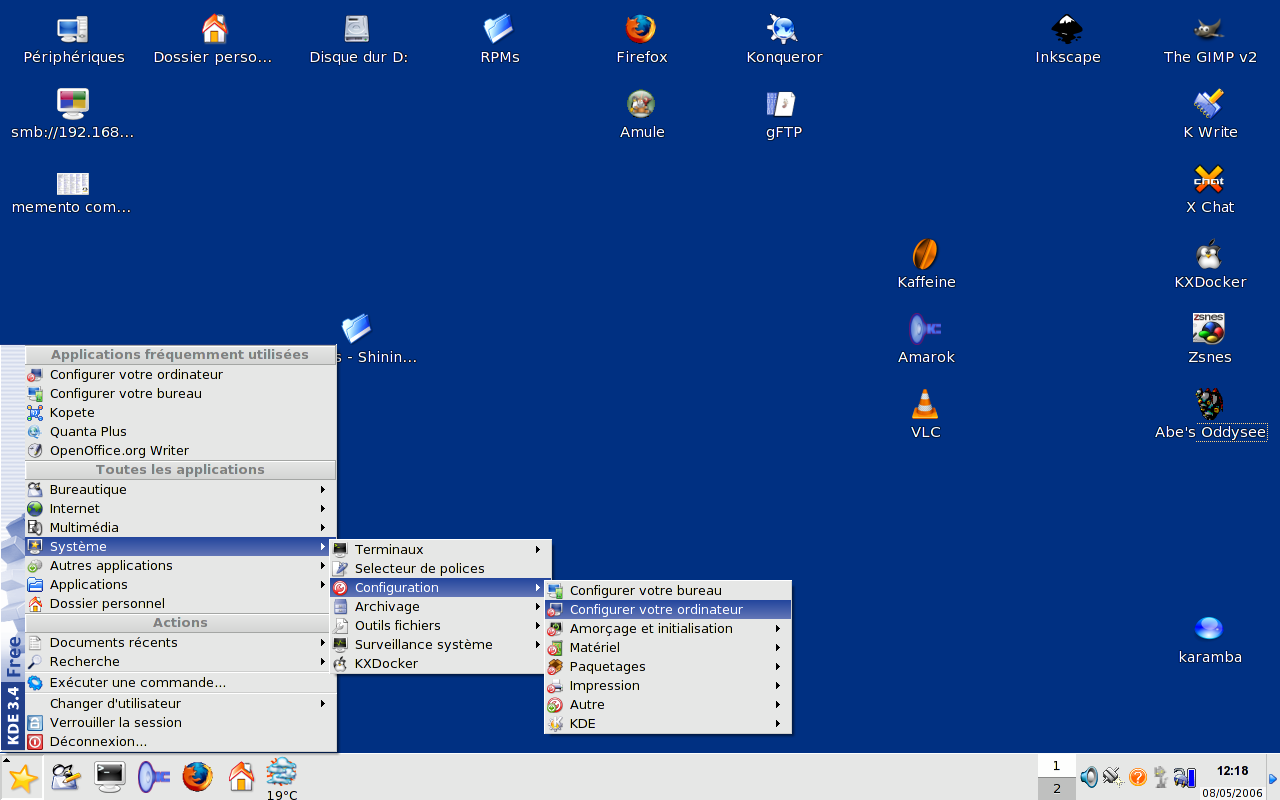
Task: Choose Déconnexion... to log out
Action: coord(181,742)
